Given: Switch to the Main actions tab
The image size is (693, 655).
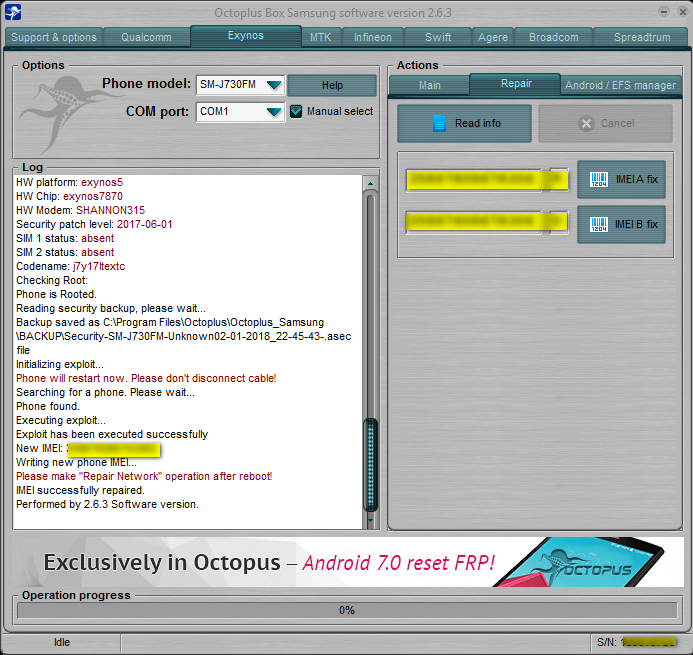Looking at the screenshot, I should (x=430, y=85).
